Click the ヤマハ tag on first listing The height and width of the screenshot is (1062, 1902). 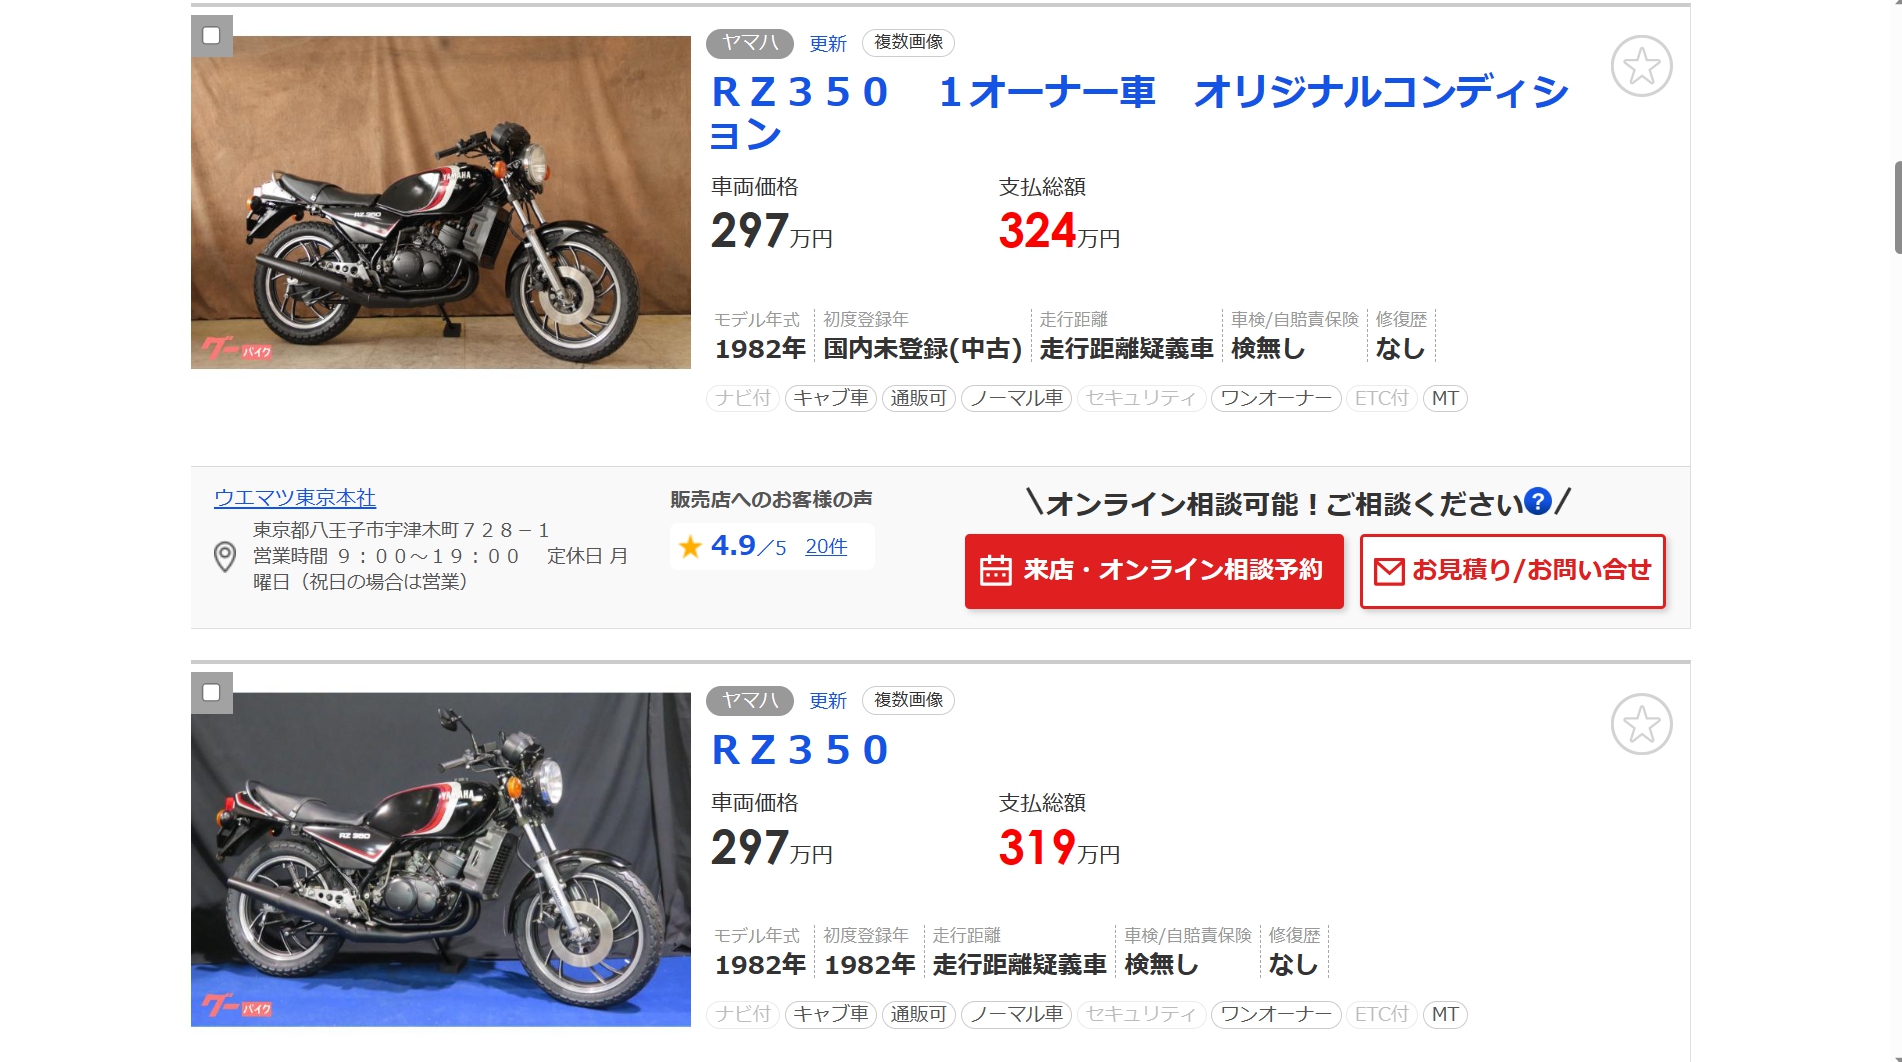click(x=750, y=43)
